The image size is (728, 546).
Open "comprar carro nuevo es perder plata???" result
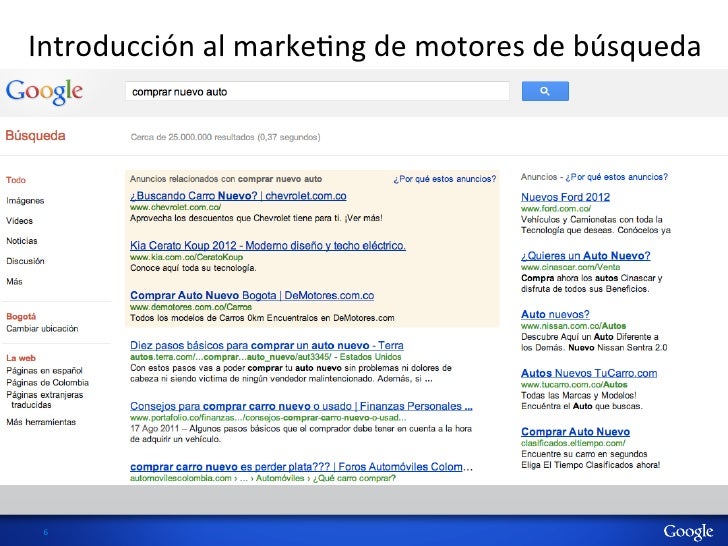point(301,467)
